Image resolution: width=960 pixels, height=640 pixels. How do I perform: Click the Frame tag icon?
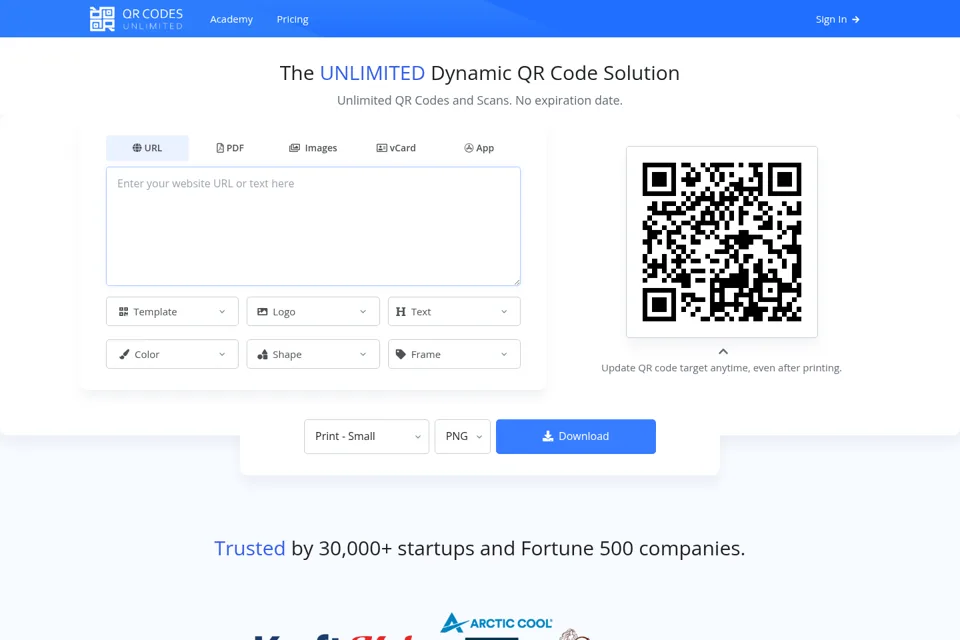(x=401, y=355)
